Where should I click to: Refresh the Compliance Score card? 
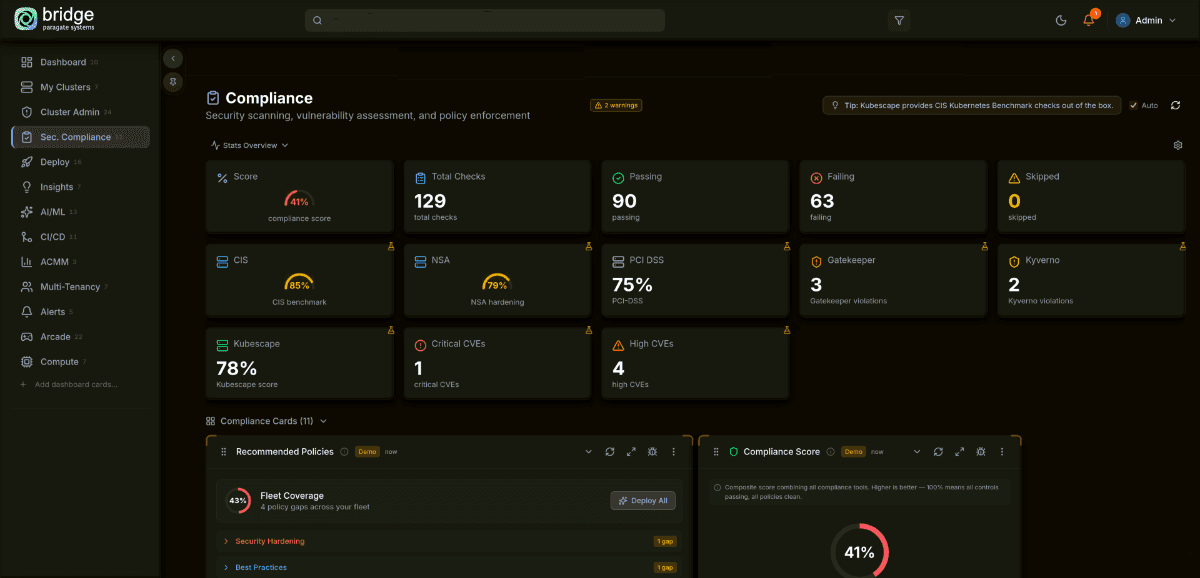coord(938,452)
